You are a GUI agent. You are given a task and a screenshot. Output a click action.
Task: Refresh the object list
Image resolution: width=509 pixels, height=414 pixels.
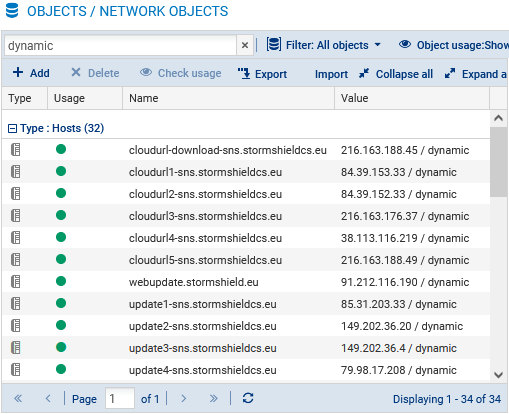tap(248, 398)
